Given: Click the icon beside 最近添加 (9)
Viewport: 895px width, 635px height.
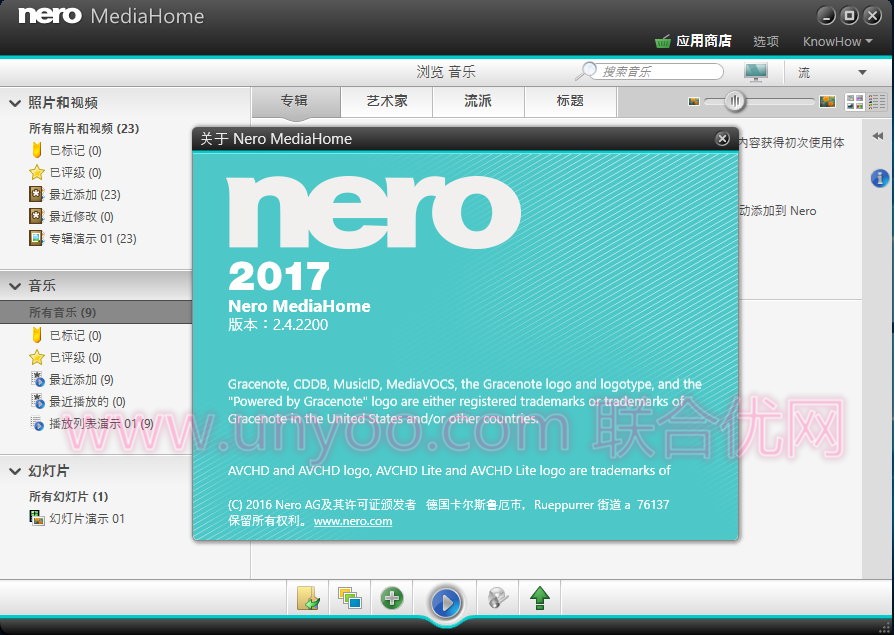Looking at the screenshot, I should (37, 379).
